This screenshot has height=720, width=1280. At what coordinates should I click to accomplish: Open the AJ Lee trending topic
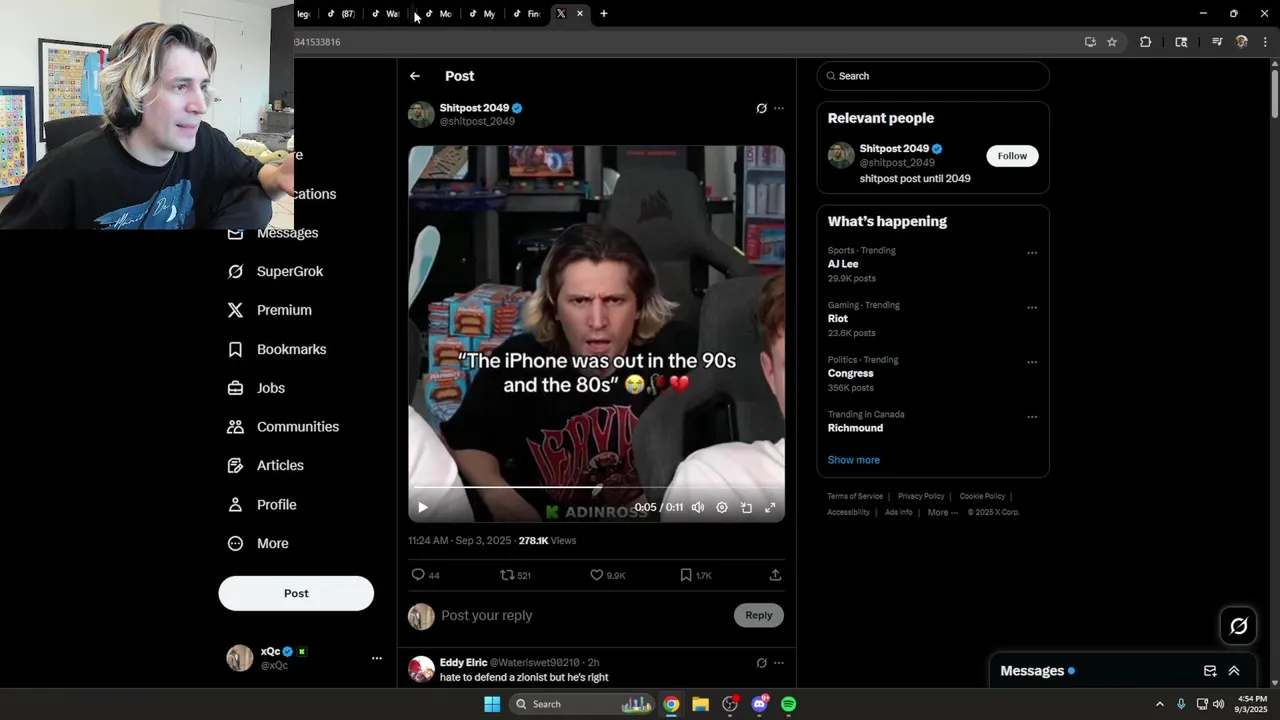pos(843,264)
